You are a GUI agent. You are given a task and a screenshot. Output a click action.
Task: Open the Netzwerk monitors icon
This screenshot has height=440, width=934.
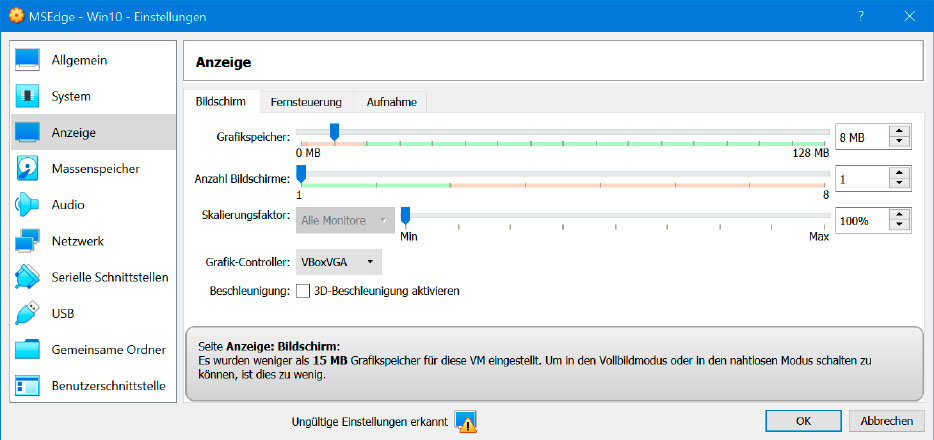point(27,241)
